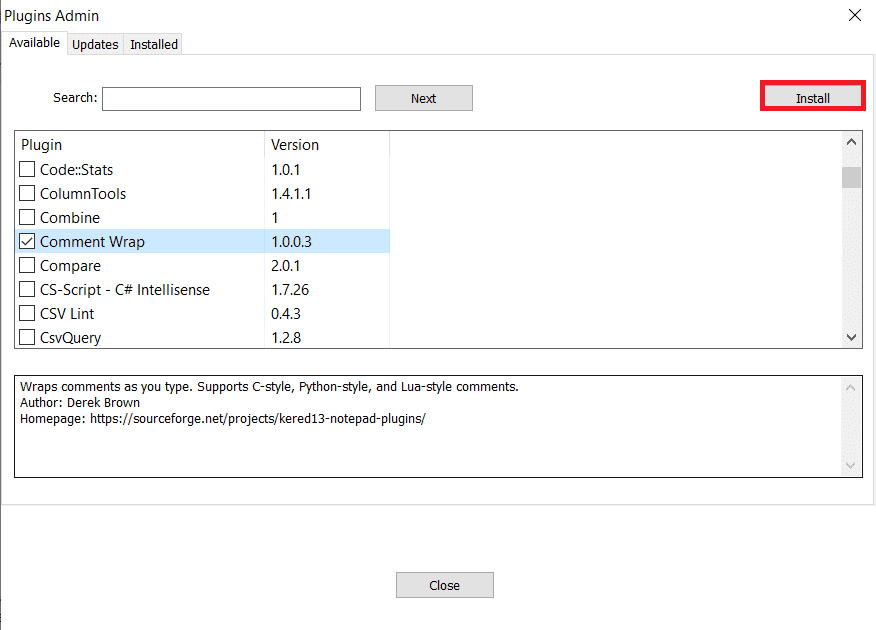
Task: Click the plugin list scrollbar down arrow
Action: coord(851,337)
